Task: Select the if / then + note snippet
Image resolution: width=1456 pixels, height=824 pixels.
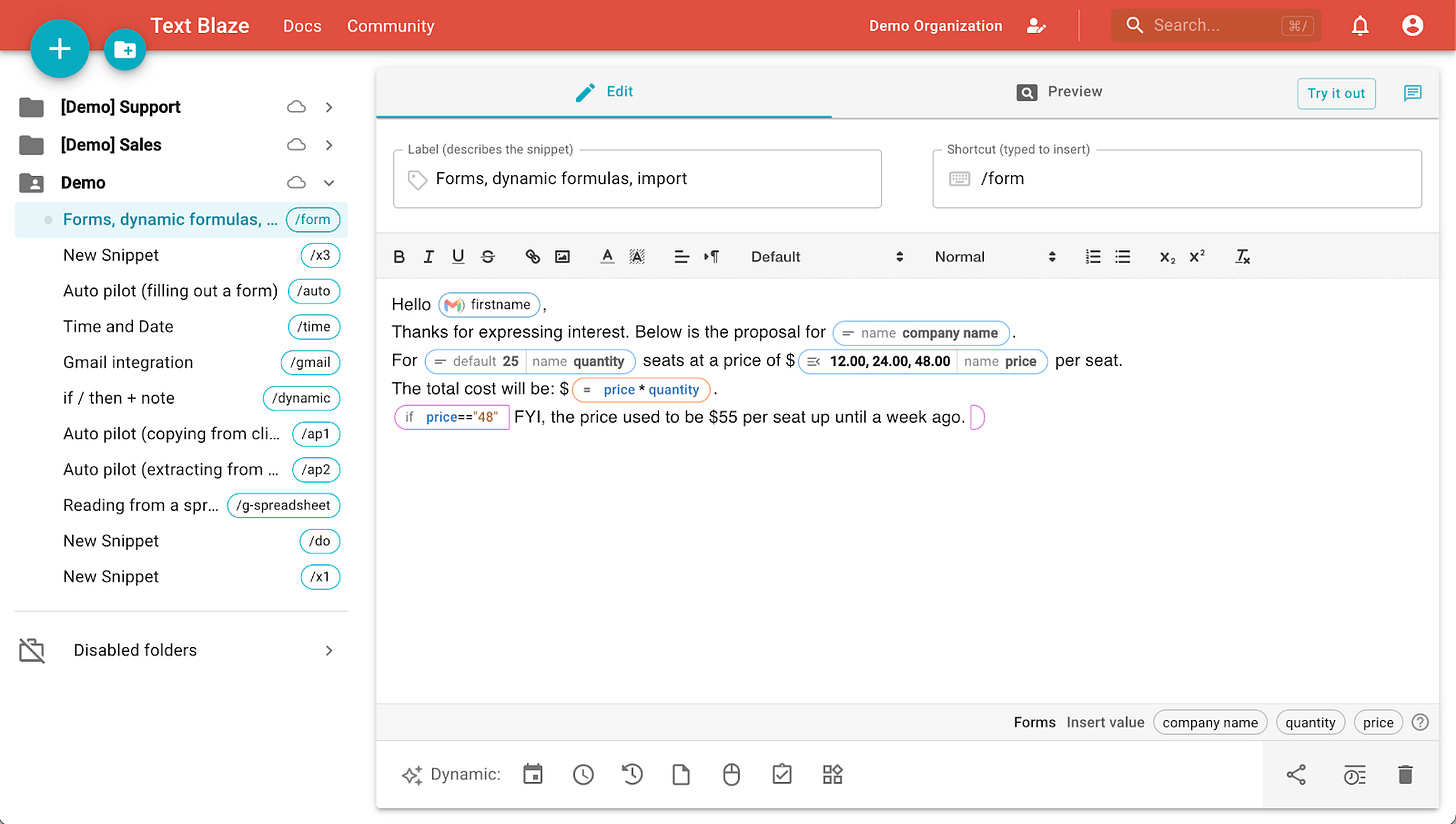Action: click(x=181, y=398)
